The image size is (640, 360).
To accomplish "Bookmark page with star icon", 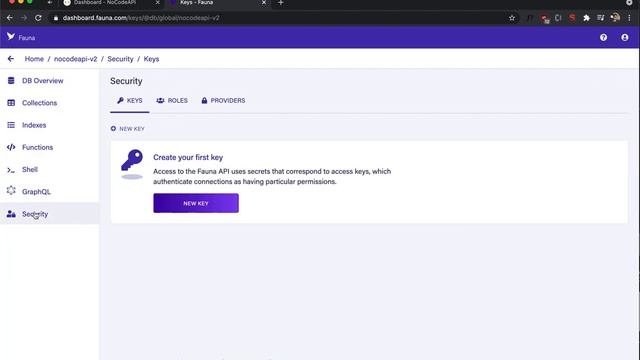I will coord(512,18).
